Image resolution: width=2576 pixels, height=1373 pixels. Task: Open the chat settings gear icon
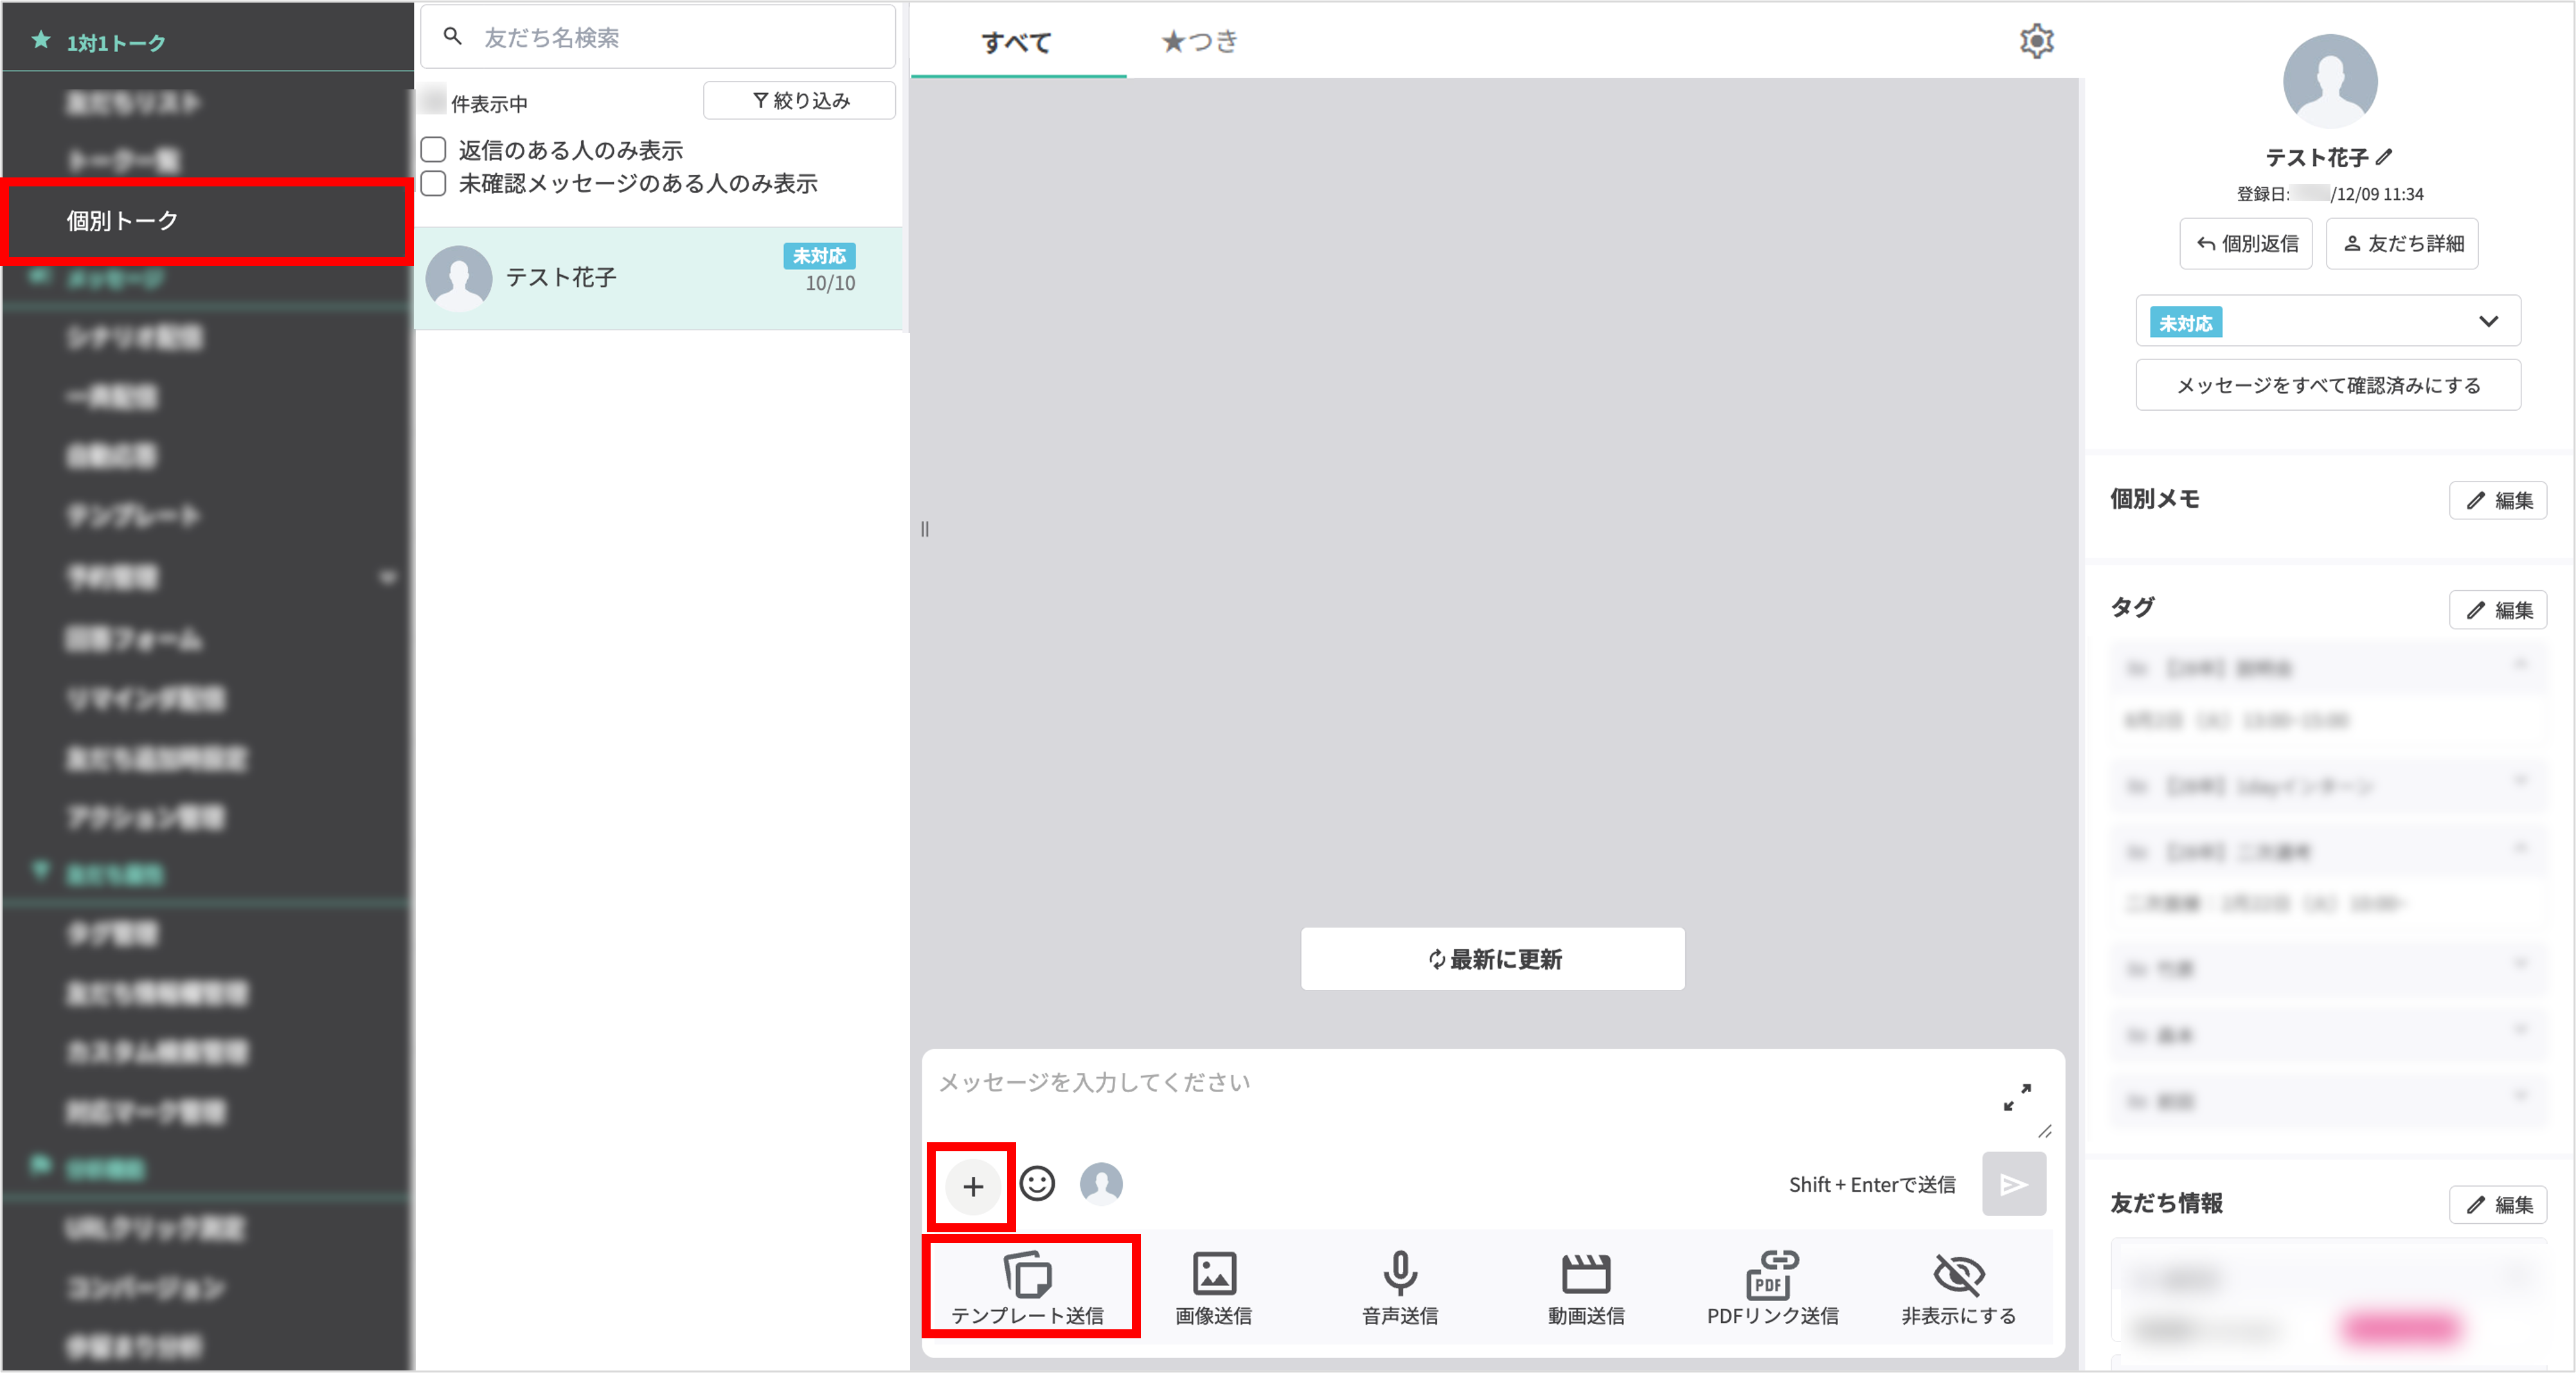(2036, 41)
